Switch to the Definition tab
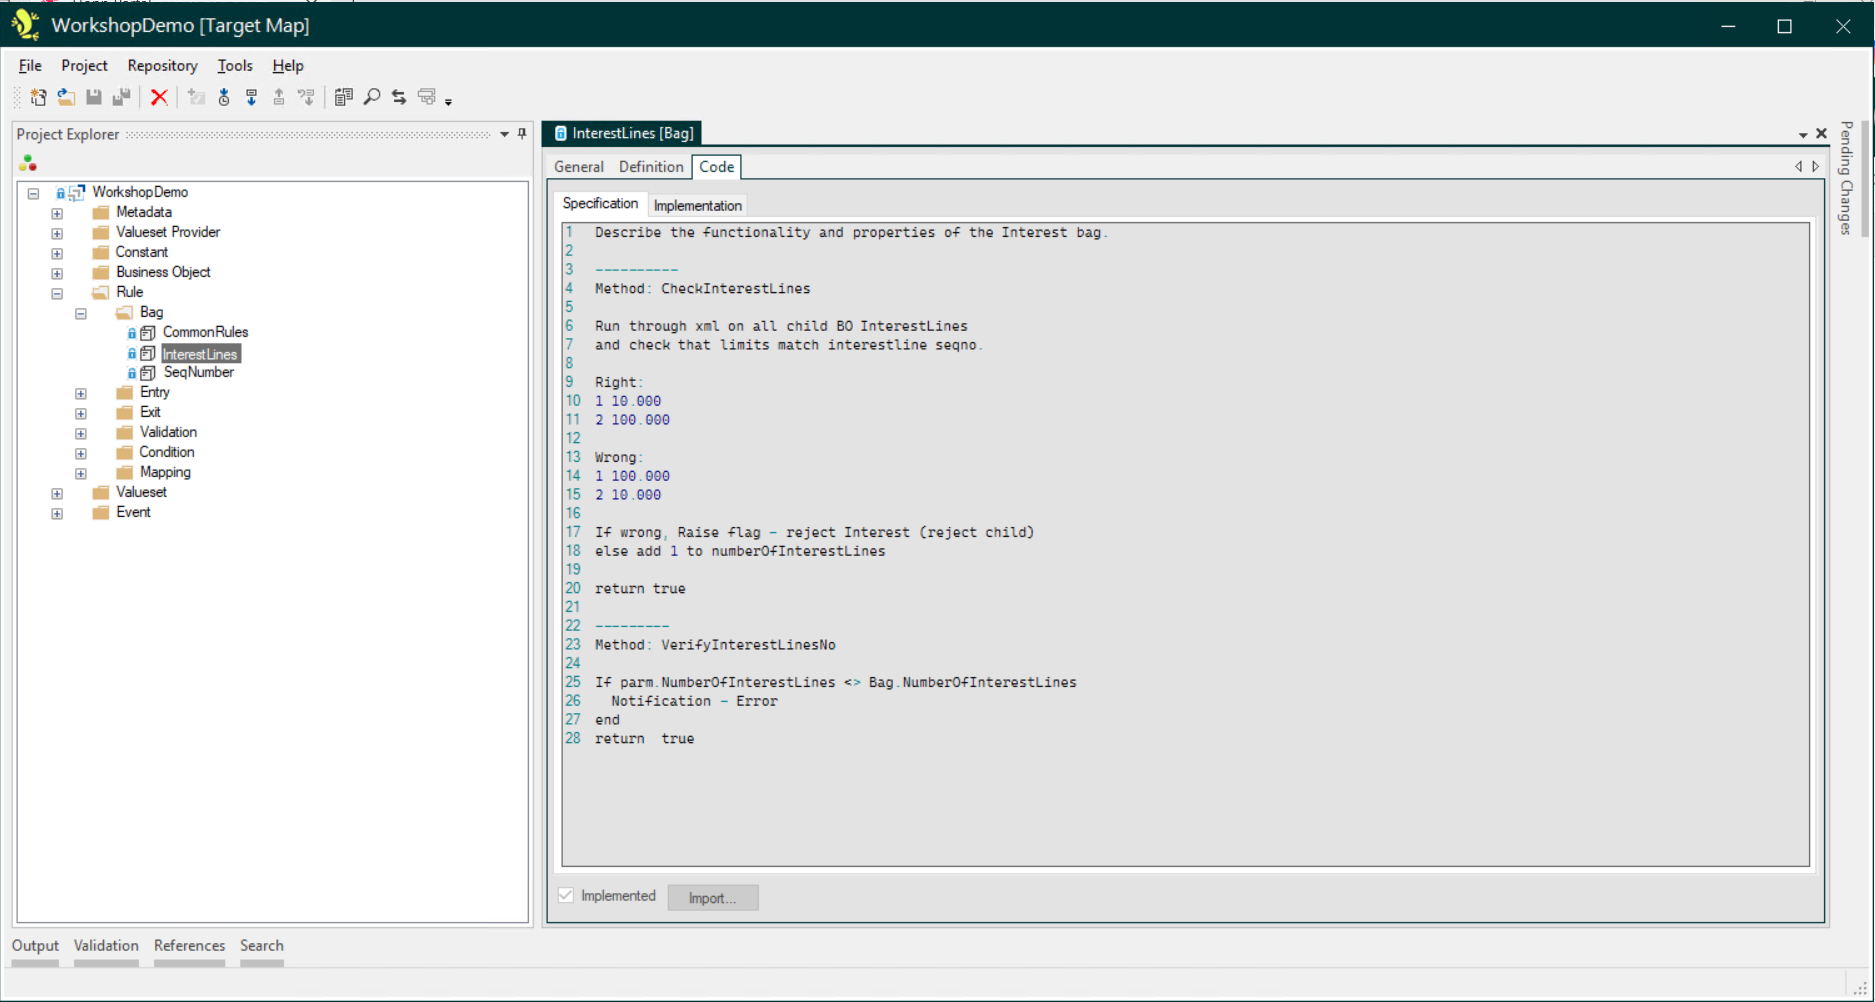The width and height of the screenshot is (1875, 1002). coord(650,167)
